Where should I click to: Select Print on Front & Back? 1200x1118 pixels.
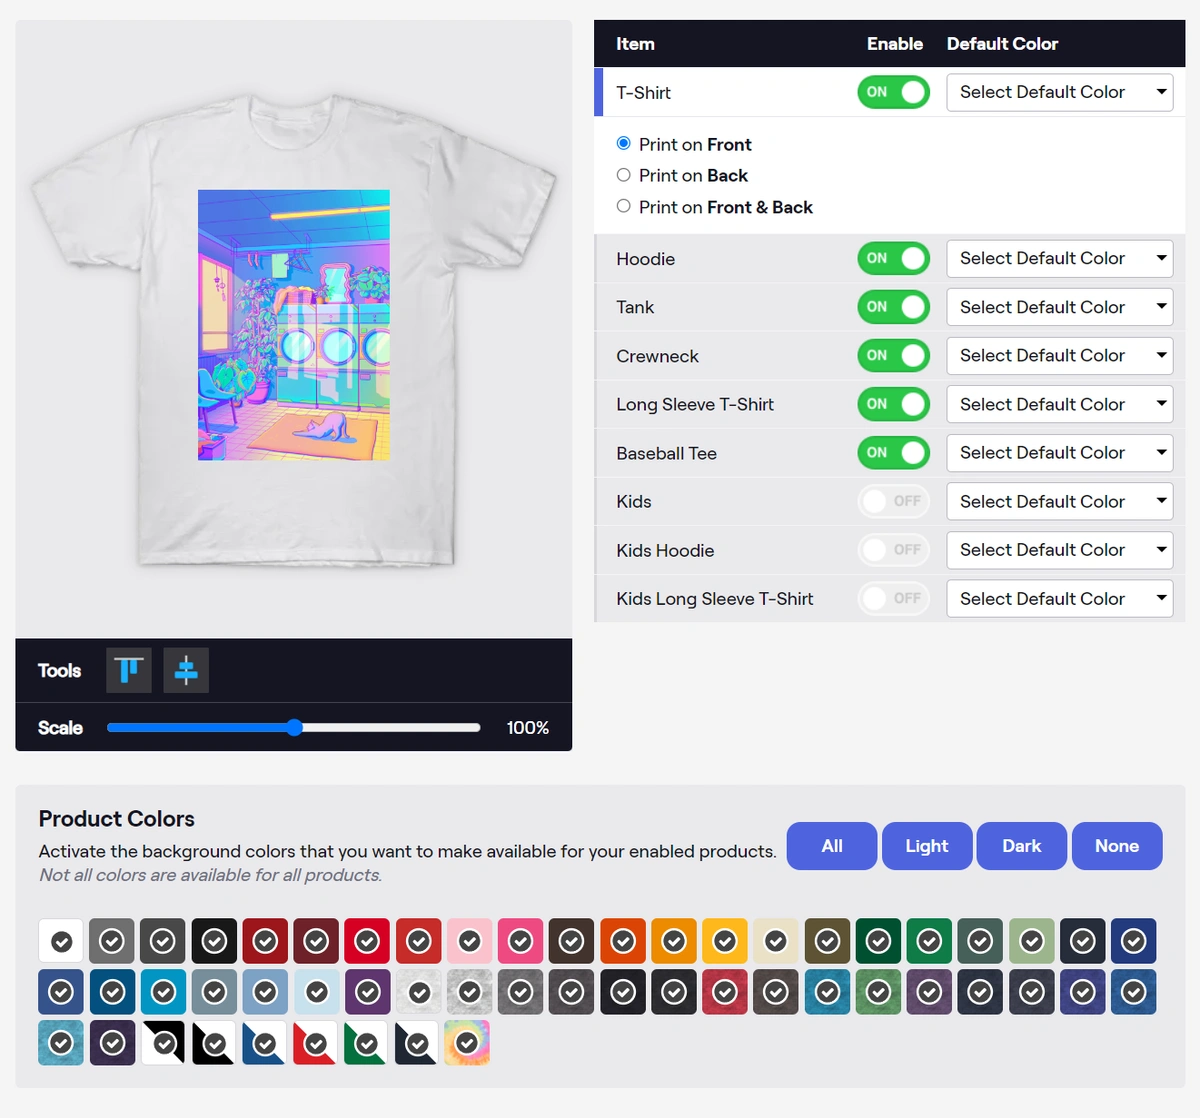[624, 206]
